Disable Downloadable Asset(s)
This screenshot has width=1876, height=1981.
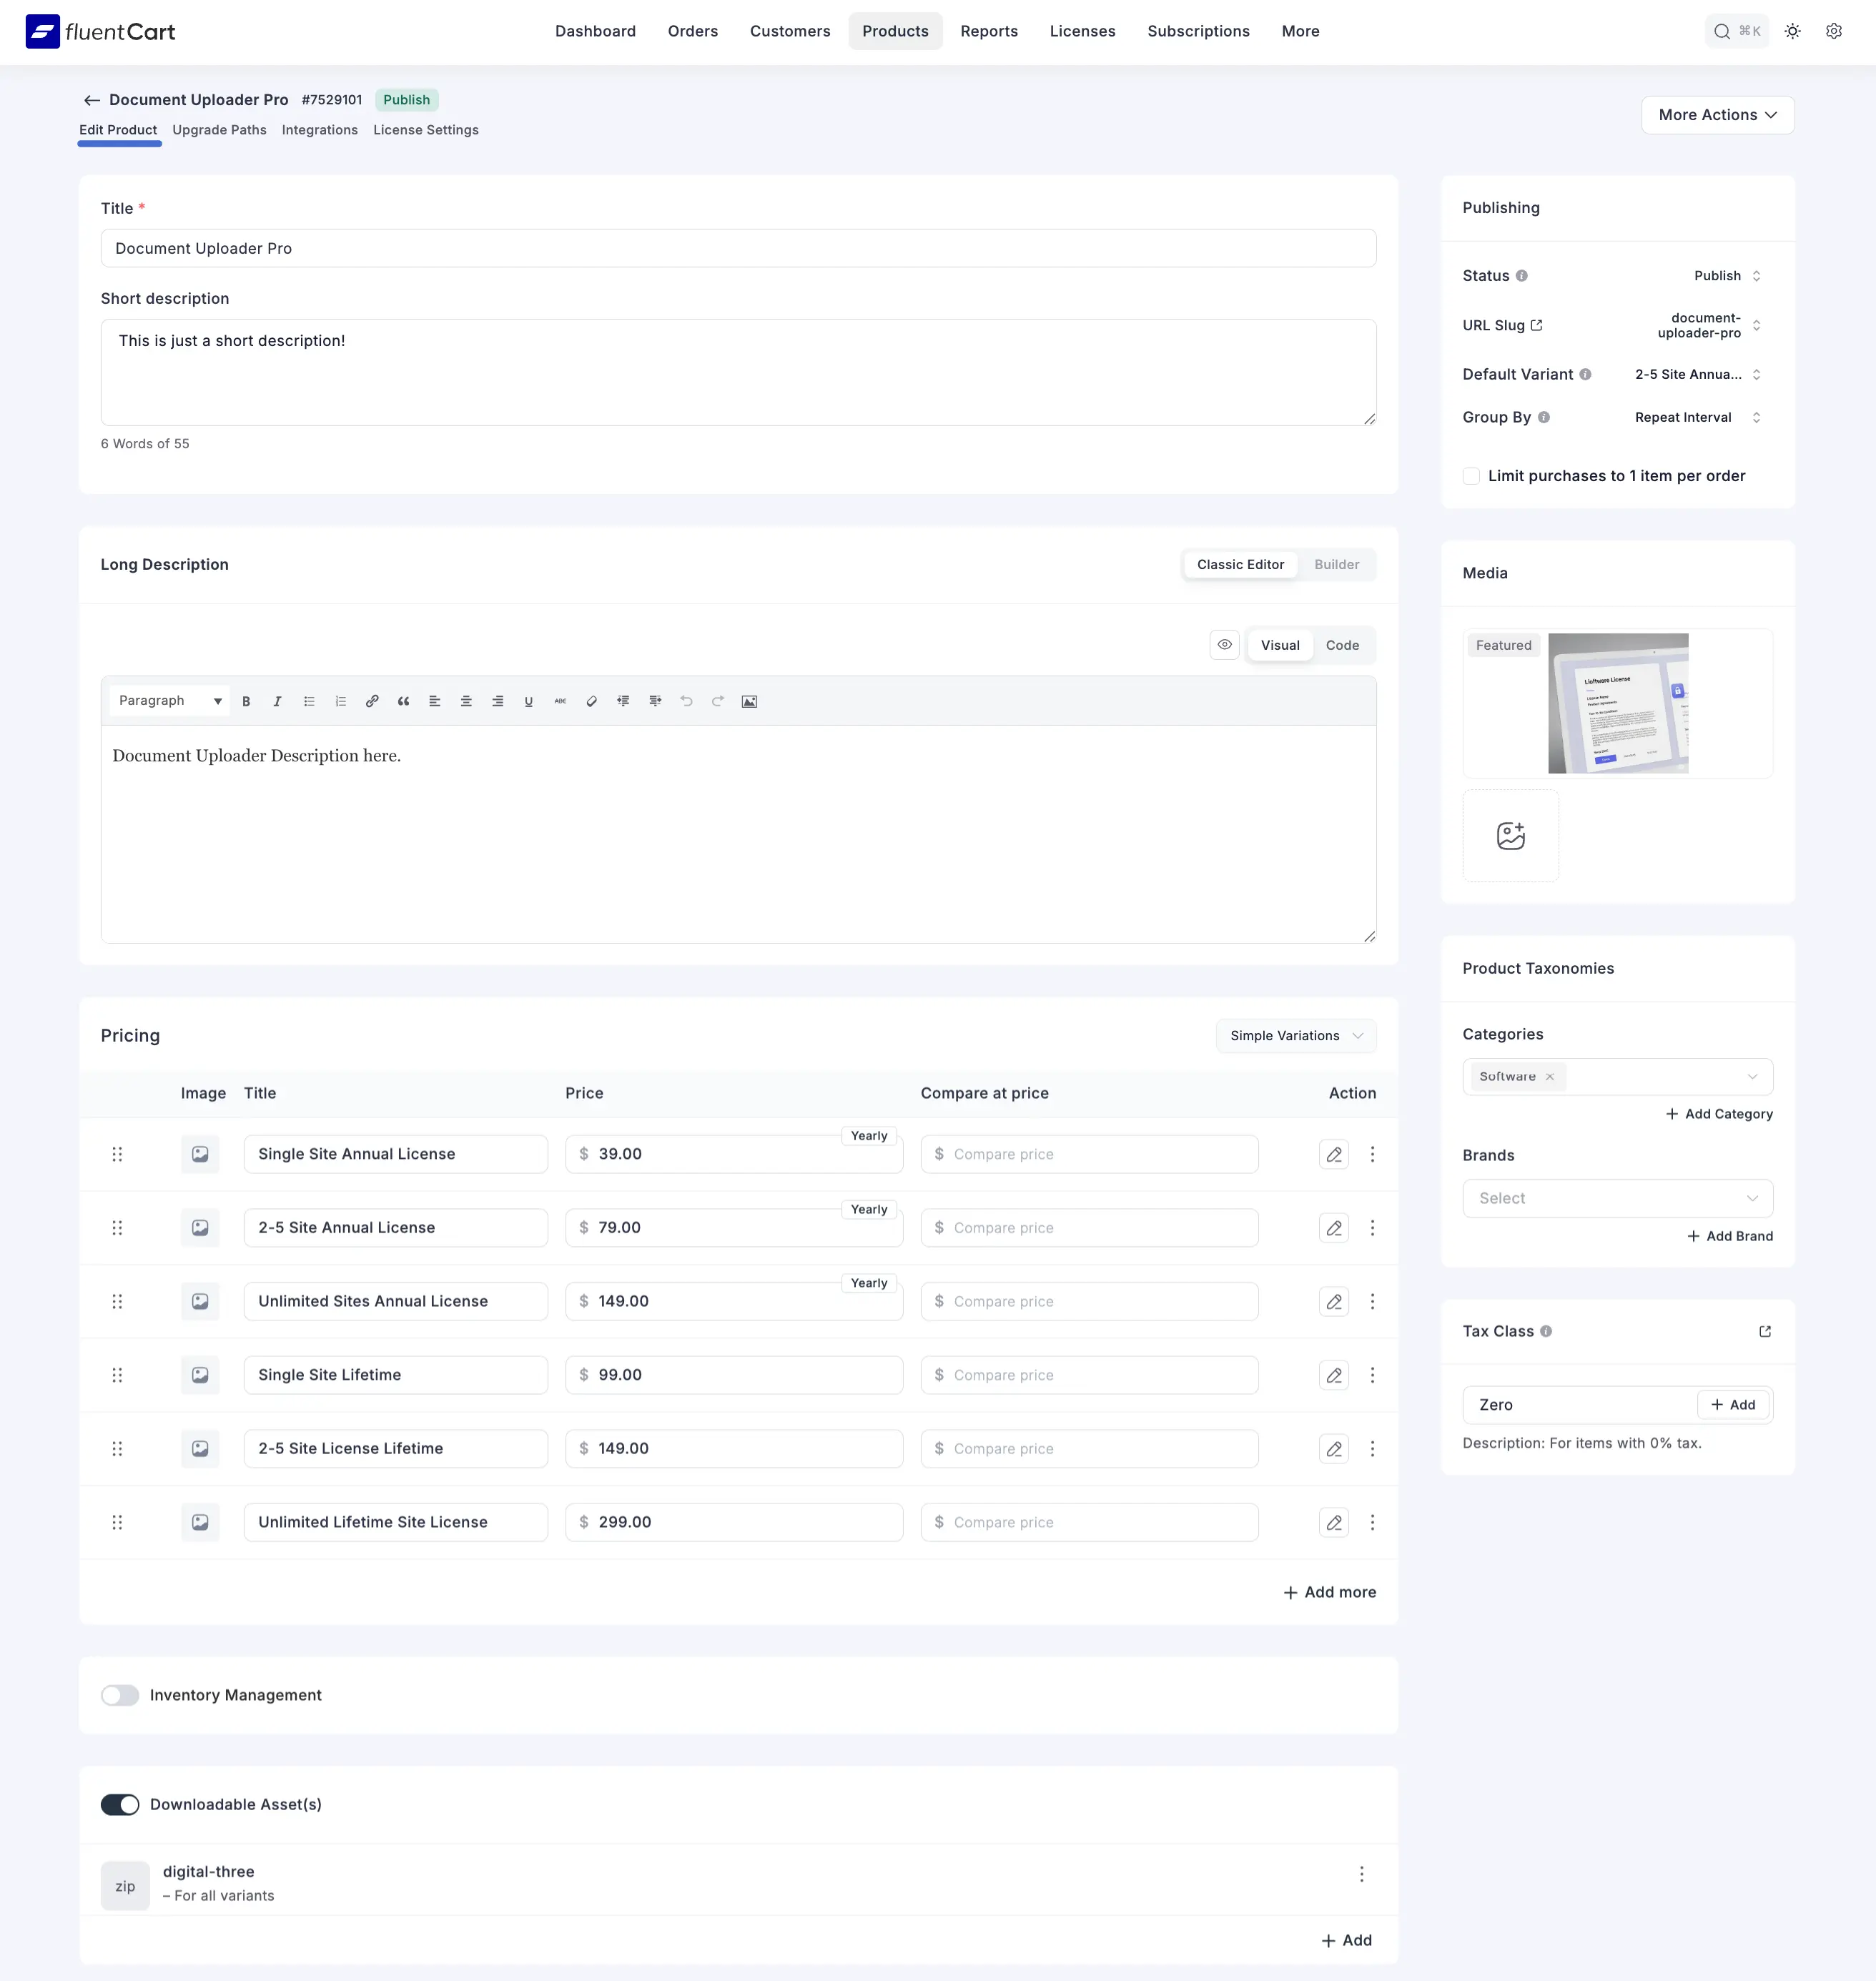[119, 1804]
